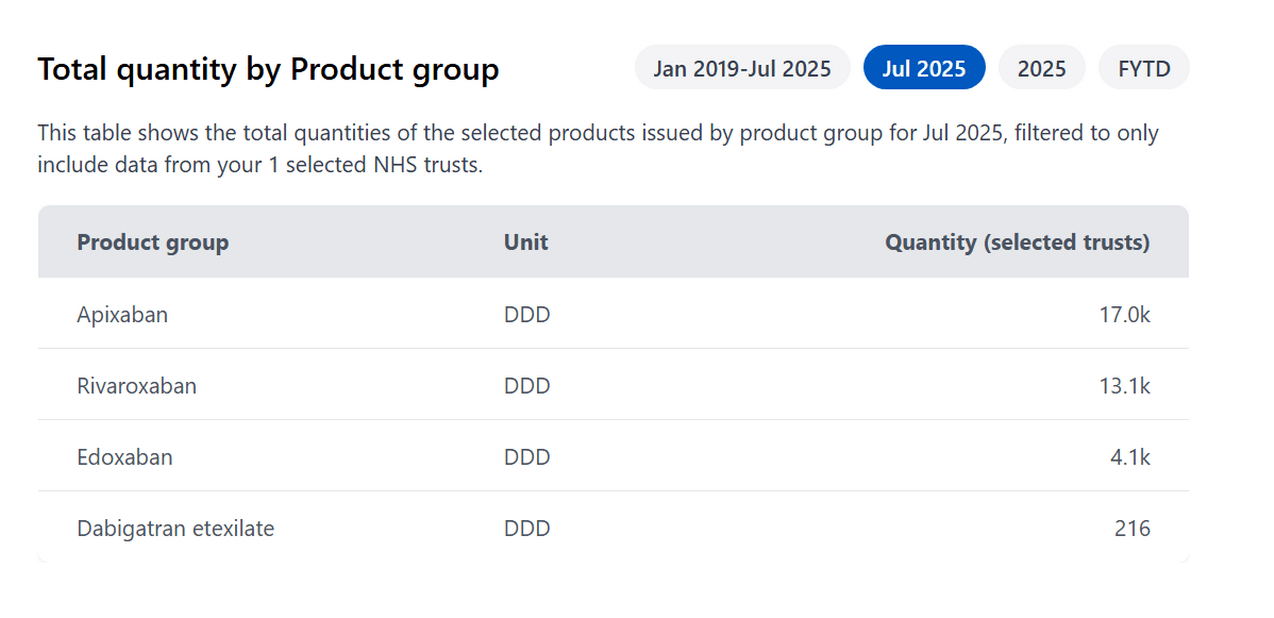Click the Total quantity by Product group heading
The width and height of the screenshot is (1274, 618).
point(268,69)
